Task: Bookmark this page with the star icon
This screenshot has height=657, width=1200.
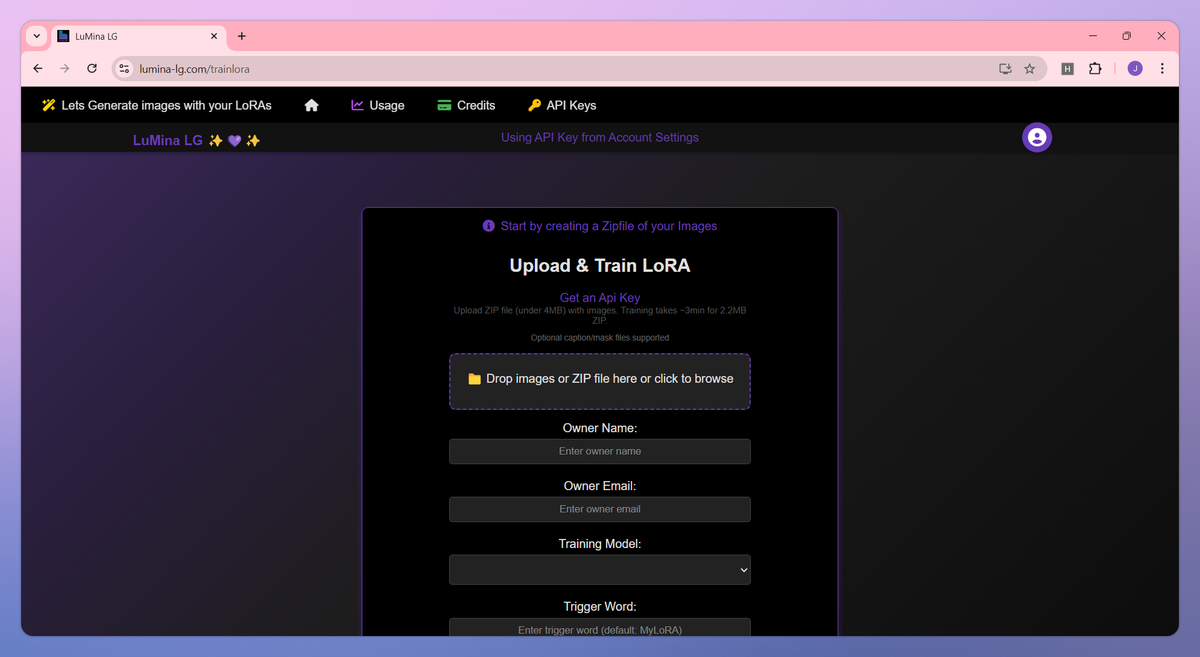Action: point(1030,69)
